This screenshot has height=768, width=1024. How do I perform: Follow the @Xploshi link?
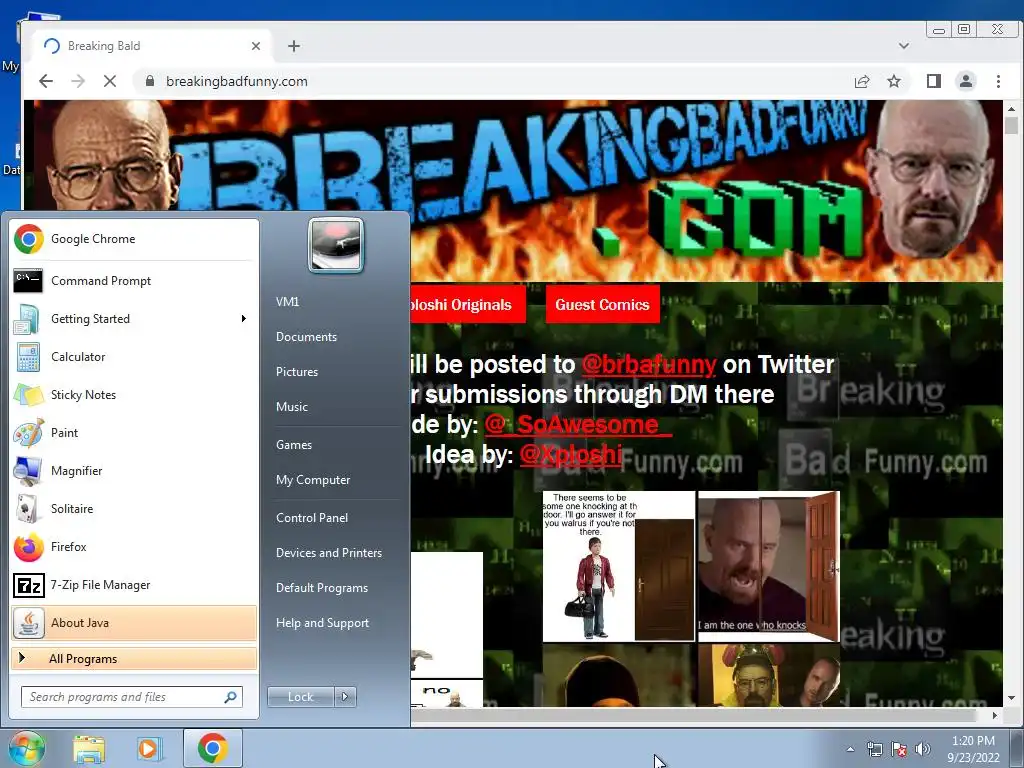(x=571, y=455)
